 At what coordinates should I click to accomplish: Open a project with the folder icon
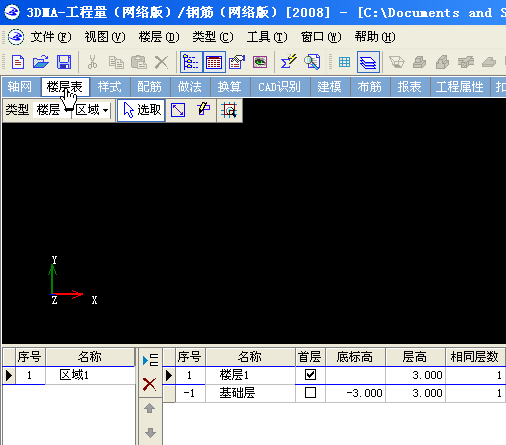(41, 62)
